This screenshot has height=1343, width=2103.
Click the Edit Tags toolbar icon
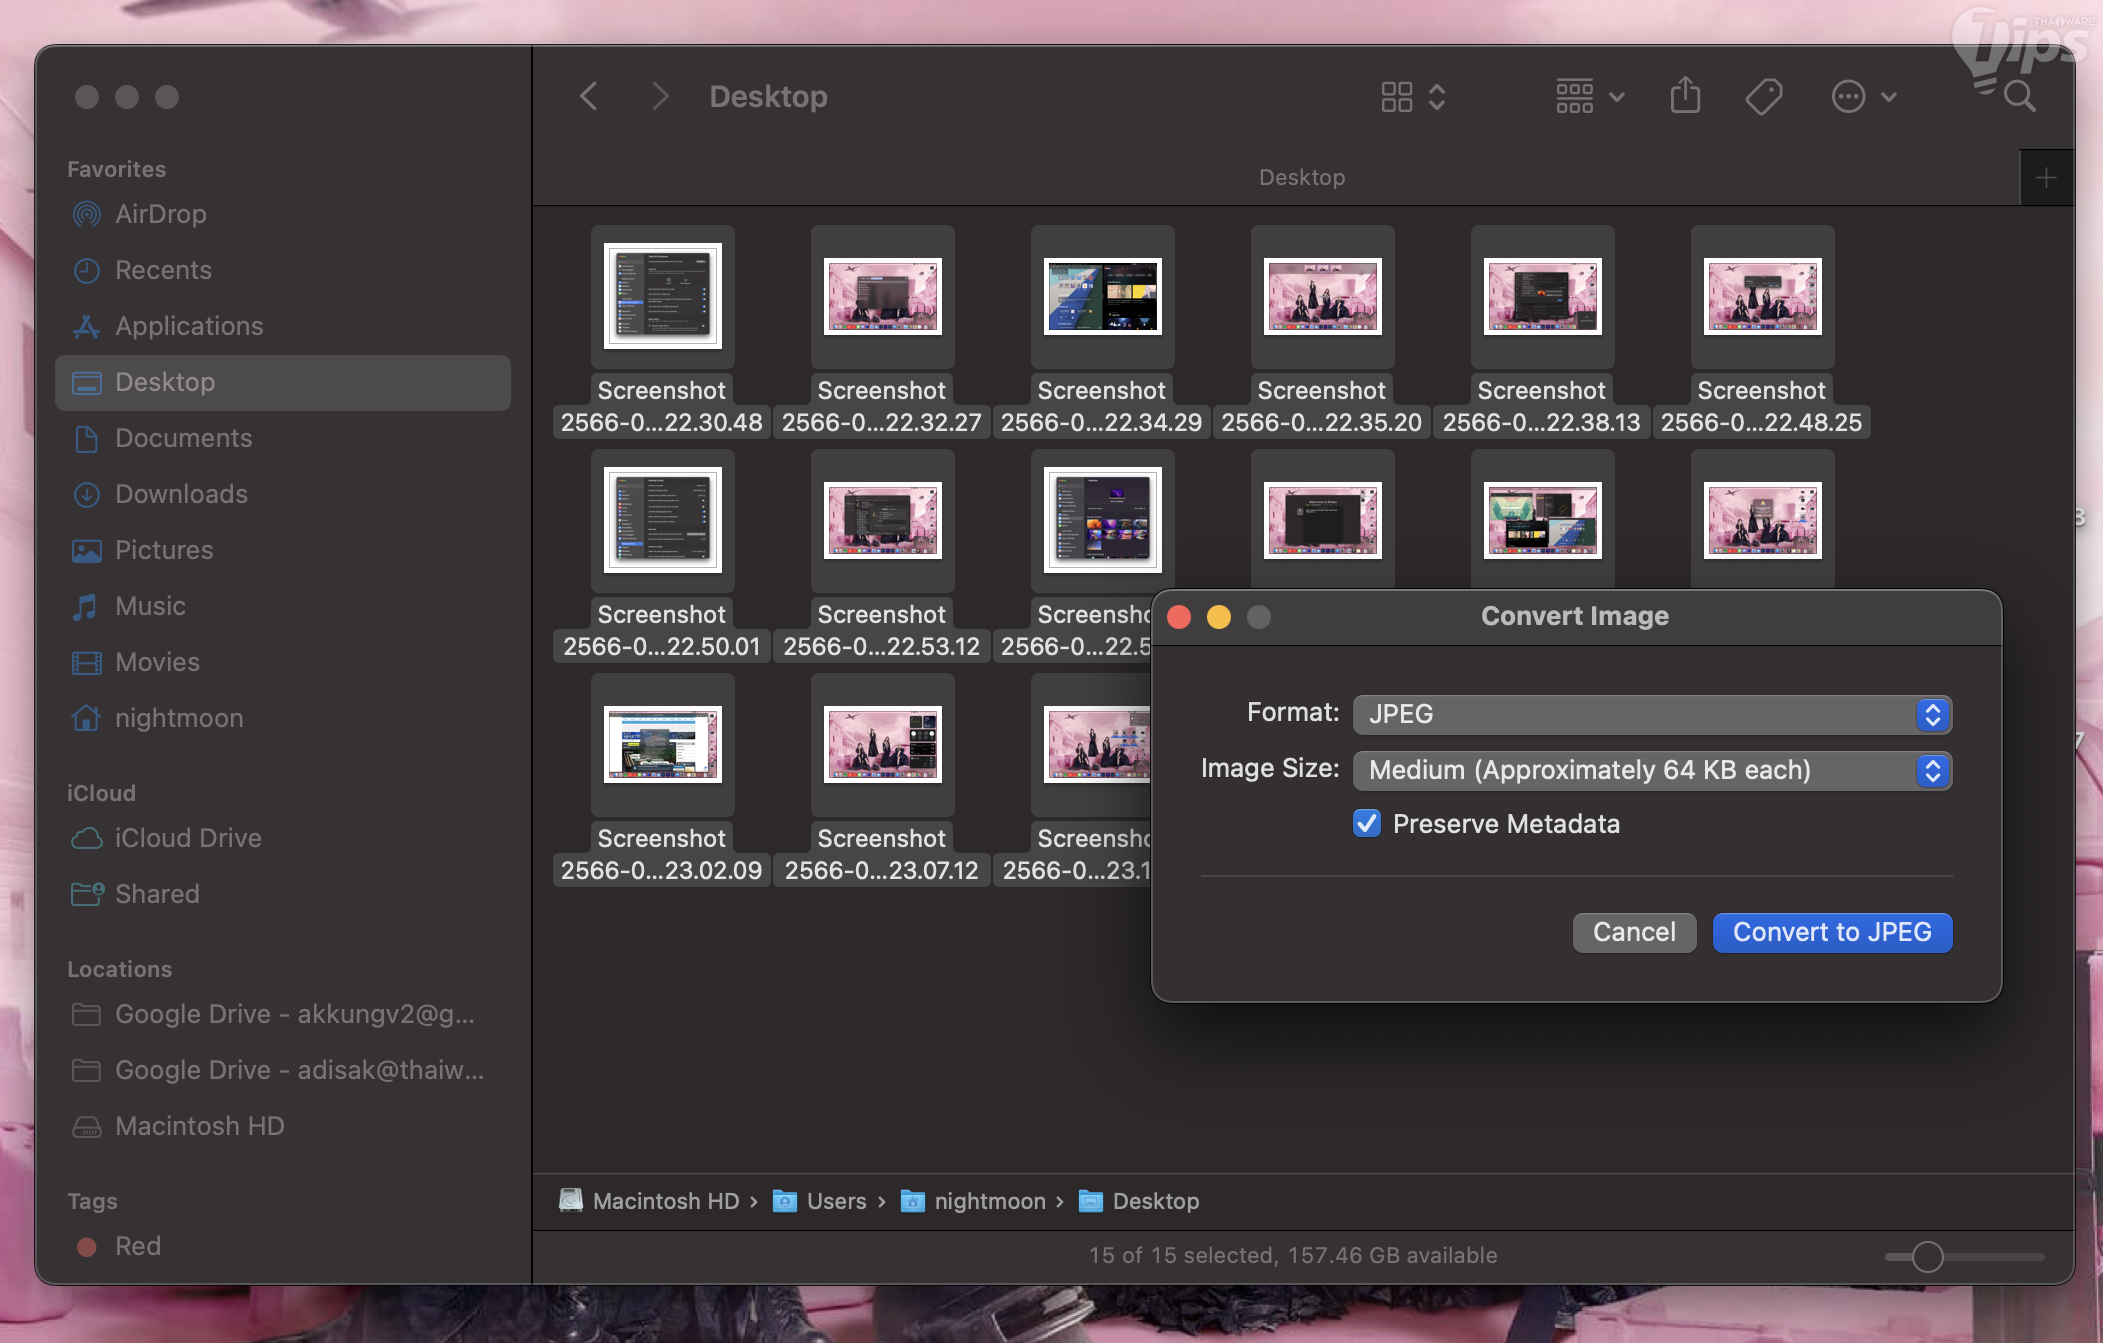point(1764,97)
